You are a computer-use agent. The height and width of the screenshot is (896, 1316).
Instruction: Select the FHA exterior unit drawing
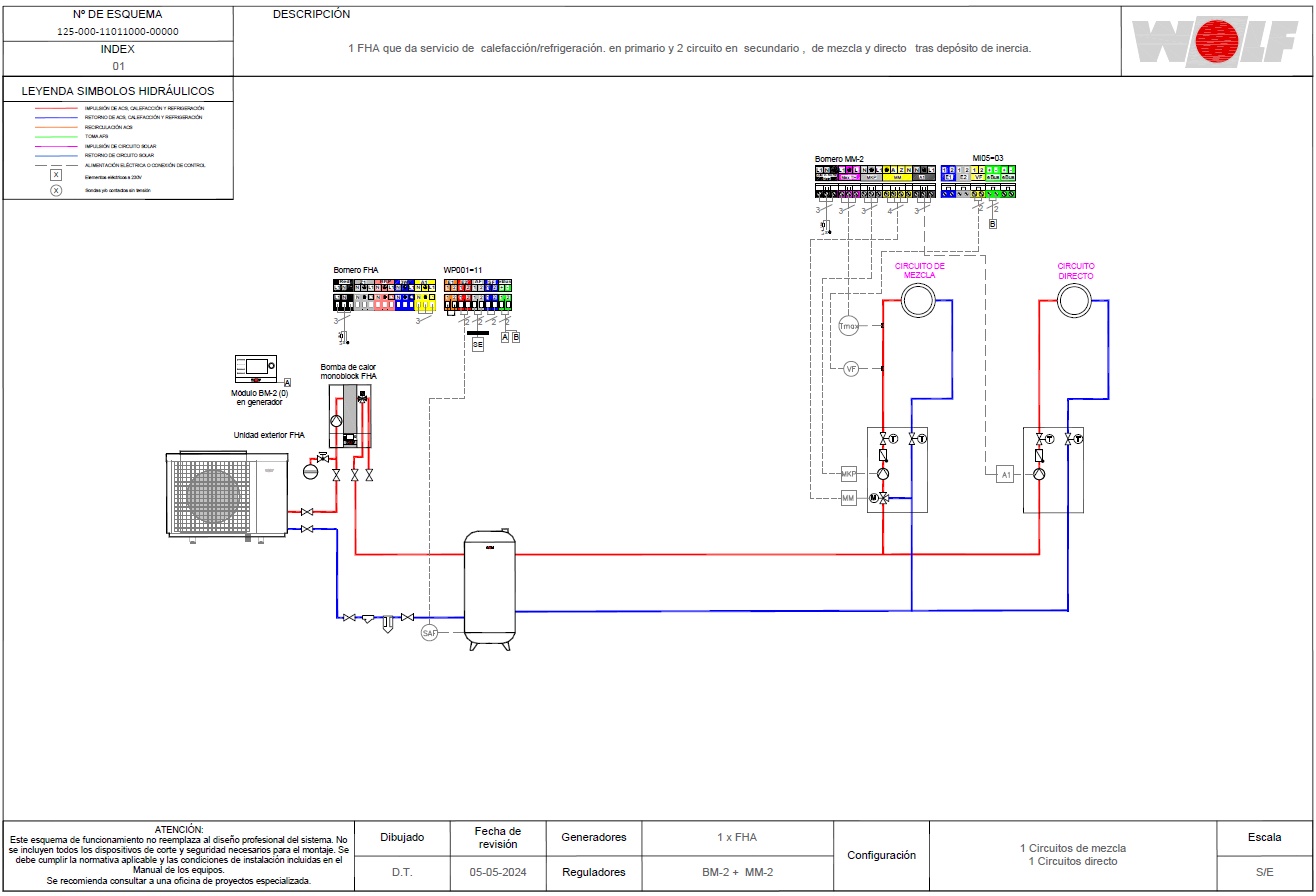tap(226, 497)
